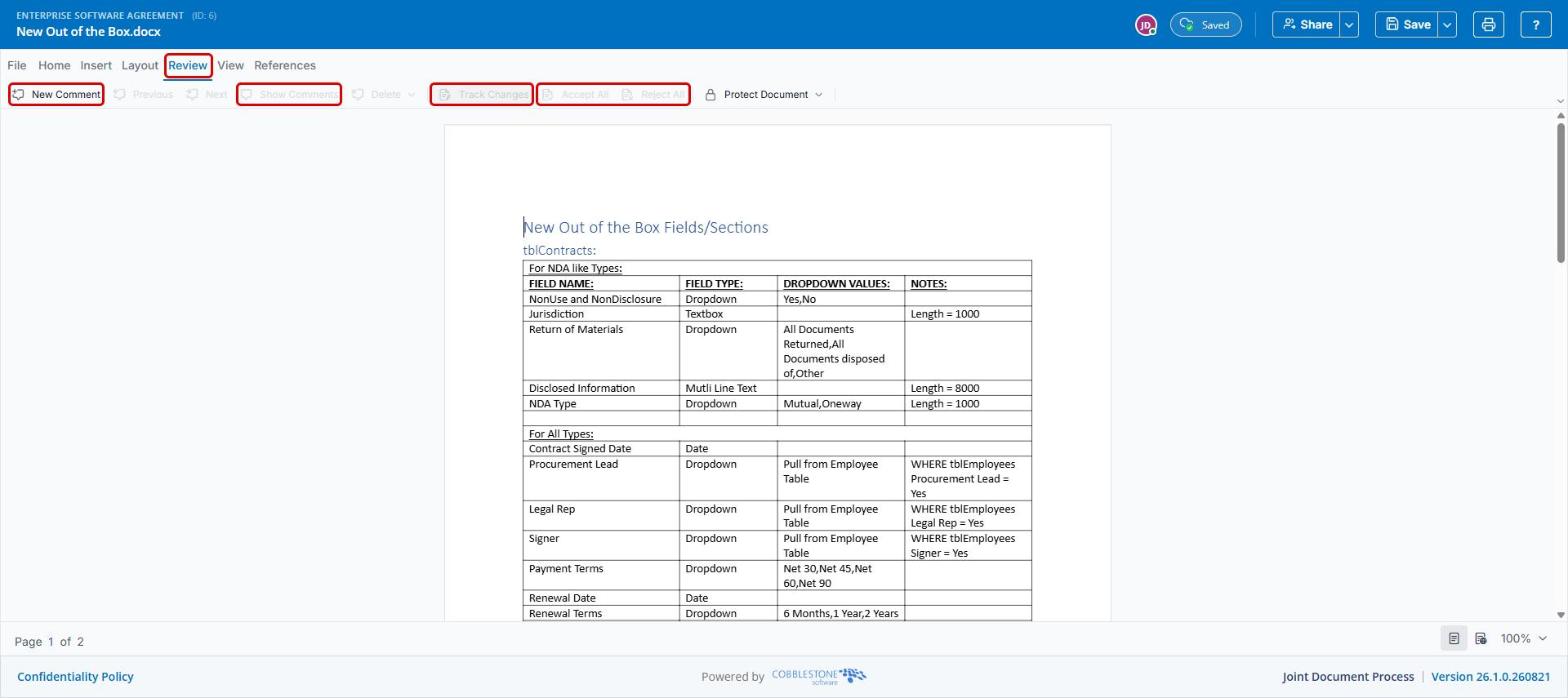Click the "FIELD TYPE:" header cell
The width and height of the screenshot is (1568, 698).
click(x=728, y=283)
